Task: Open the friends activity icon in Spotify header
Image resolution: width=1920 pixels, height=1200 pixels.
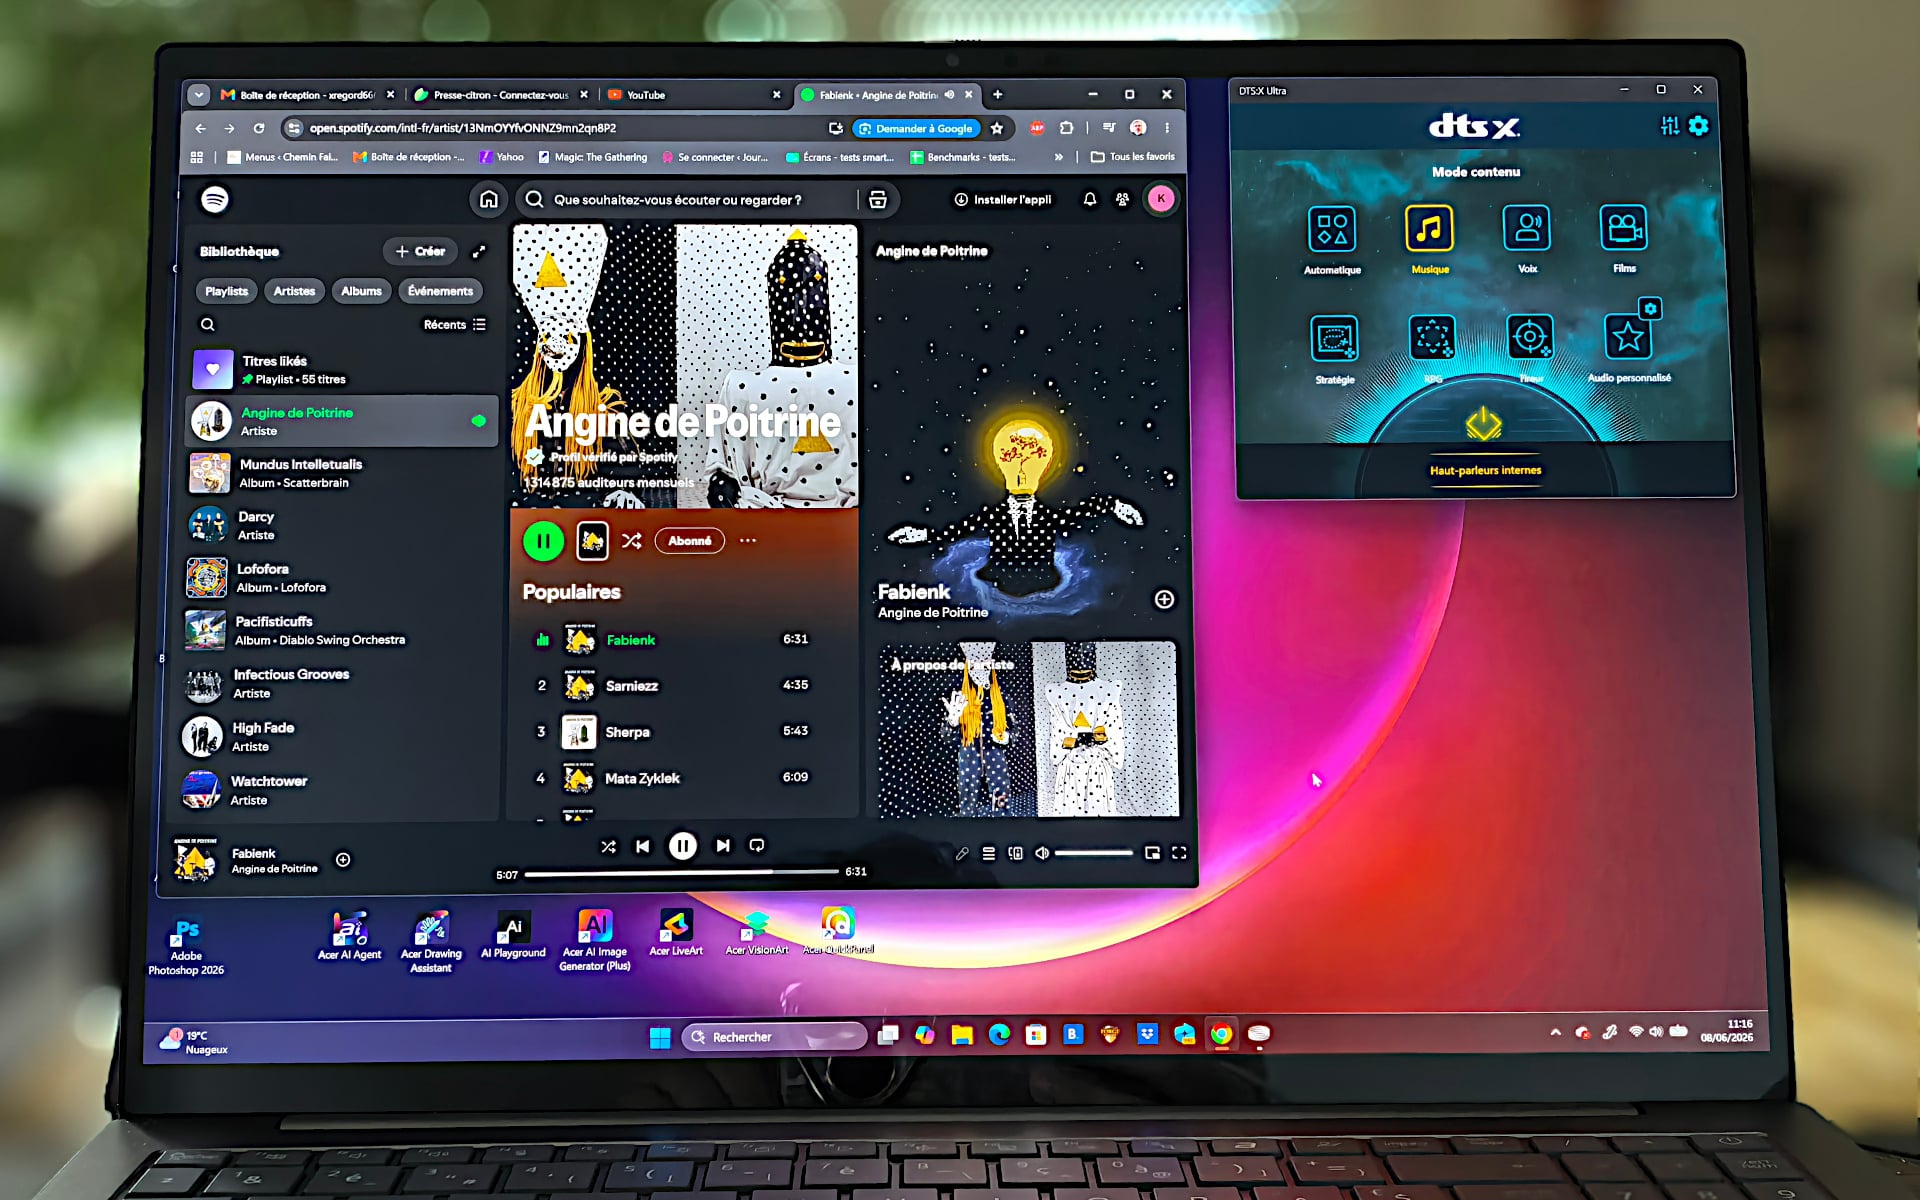Action: click(x=1122, y=199)
